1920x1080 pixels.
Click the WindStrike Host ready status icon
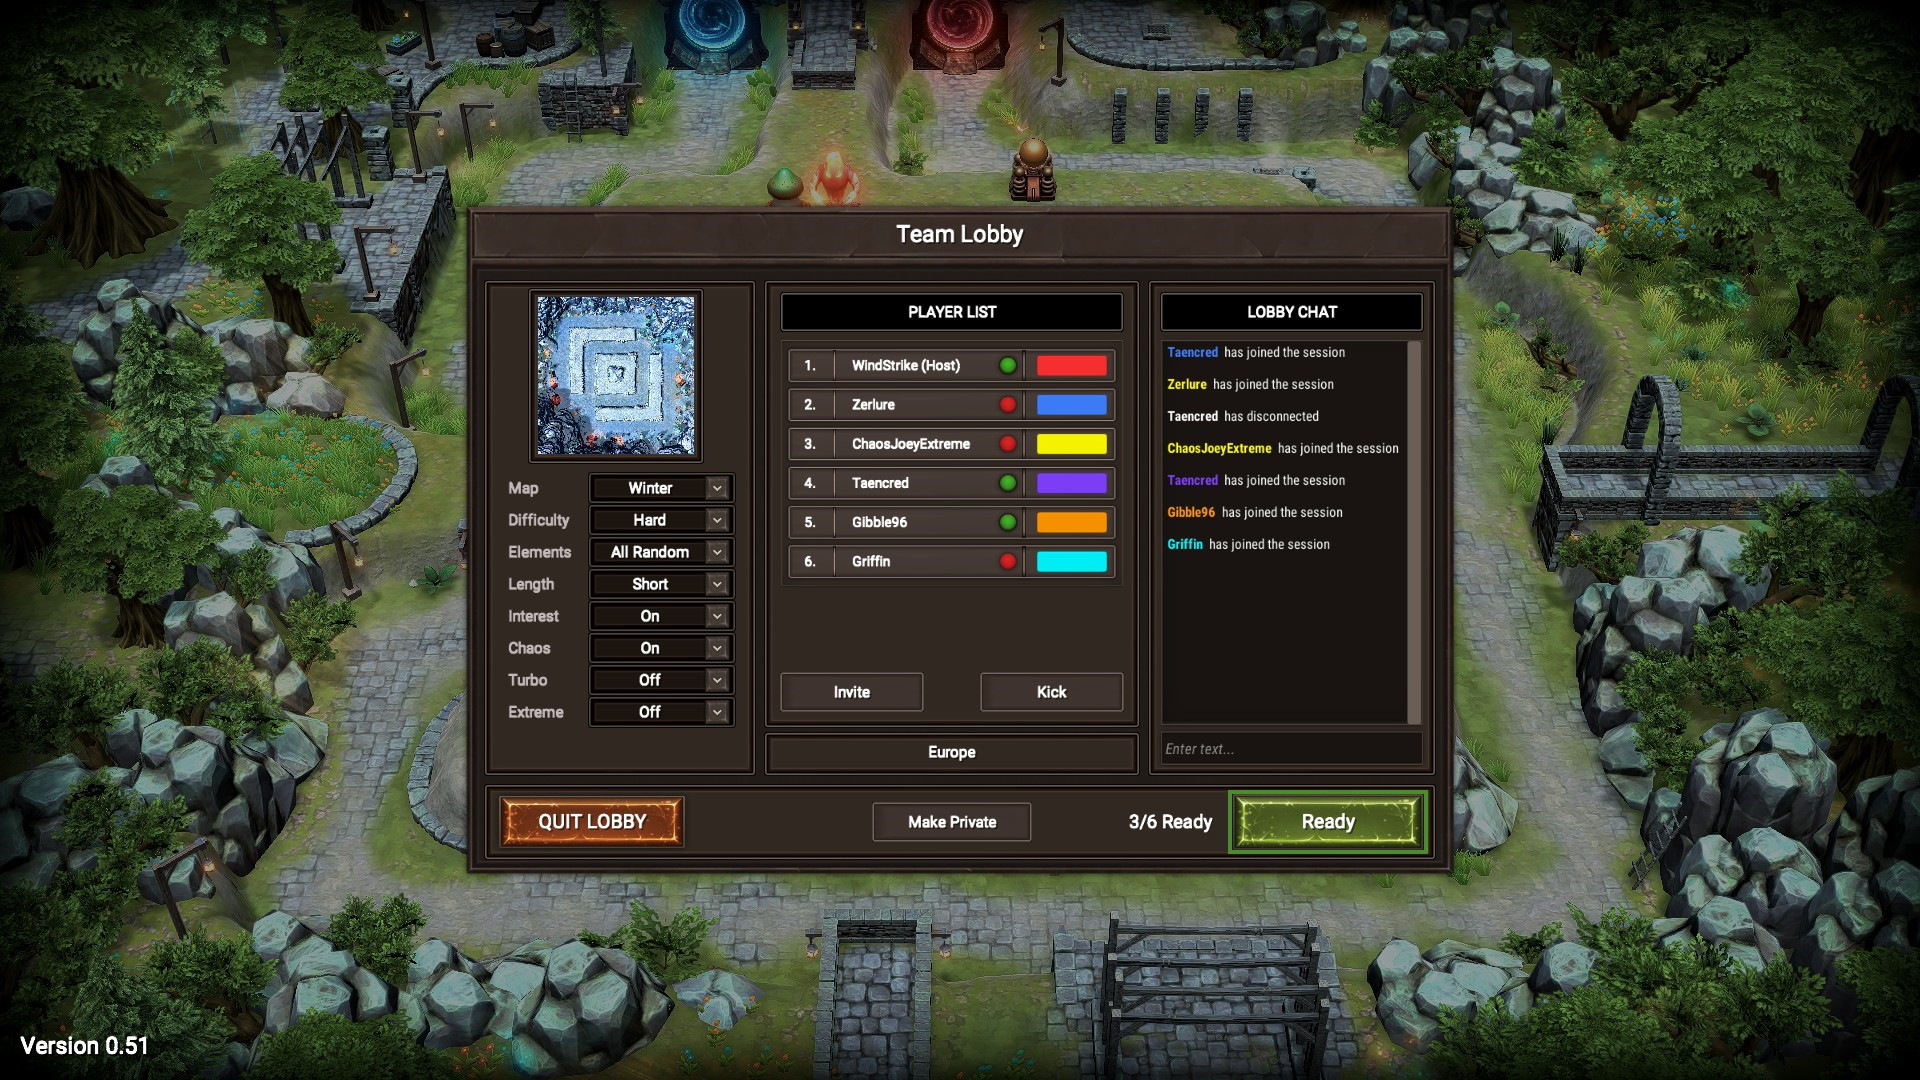point(1009,365)
